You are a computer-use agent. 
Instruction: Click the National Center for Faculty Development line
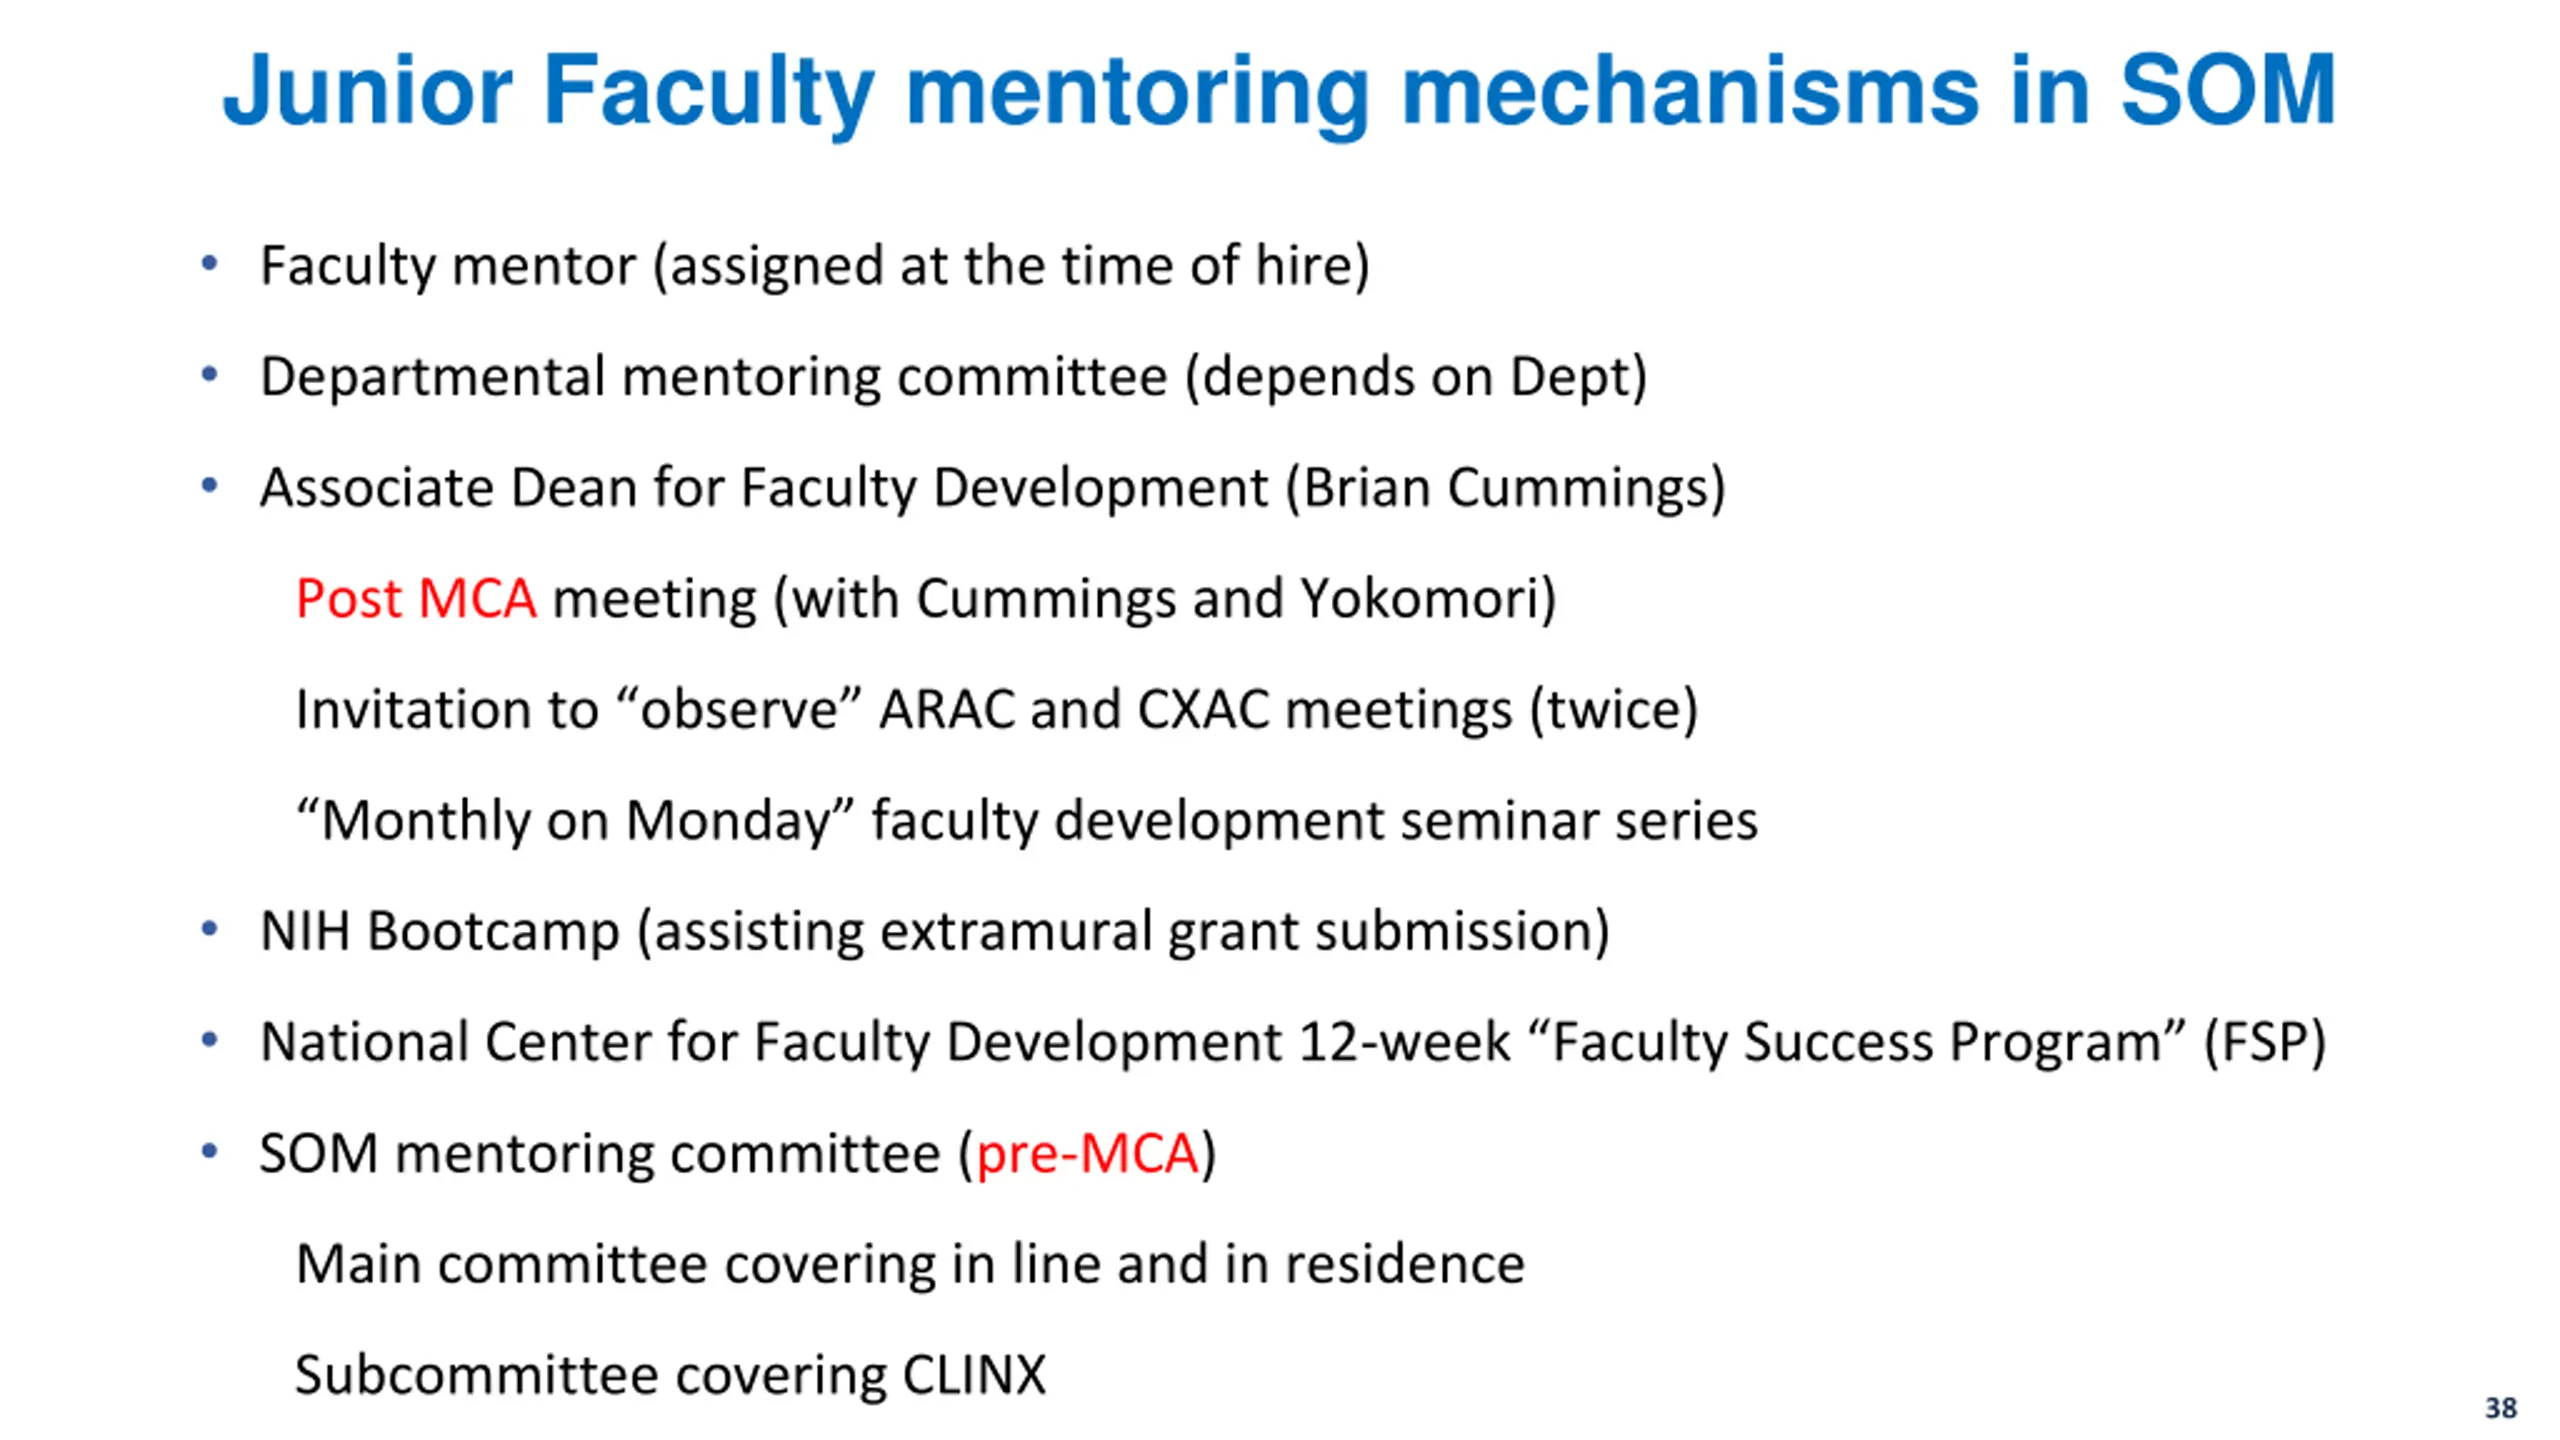(1293, 1043)
